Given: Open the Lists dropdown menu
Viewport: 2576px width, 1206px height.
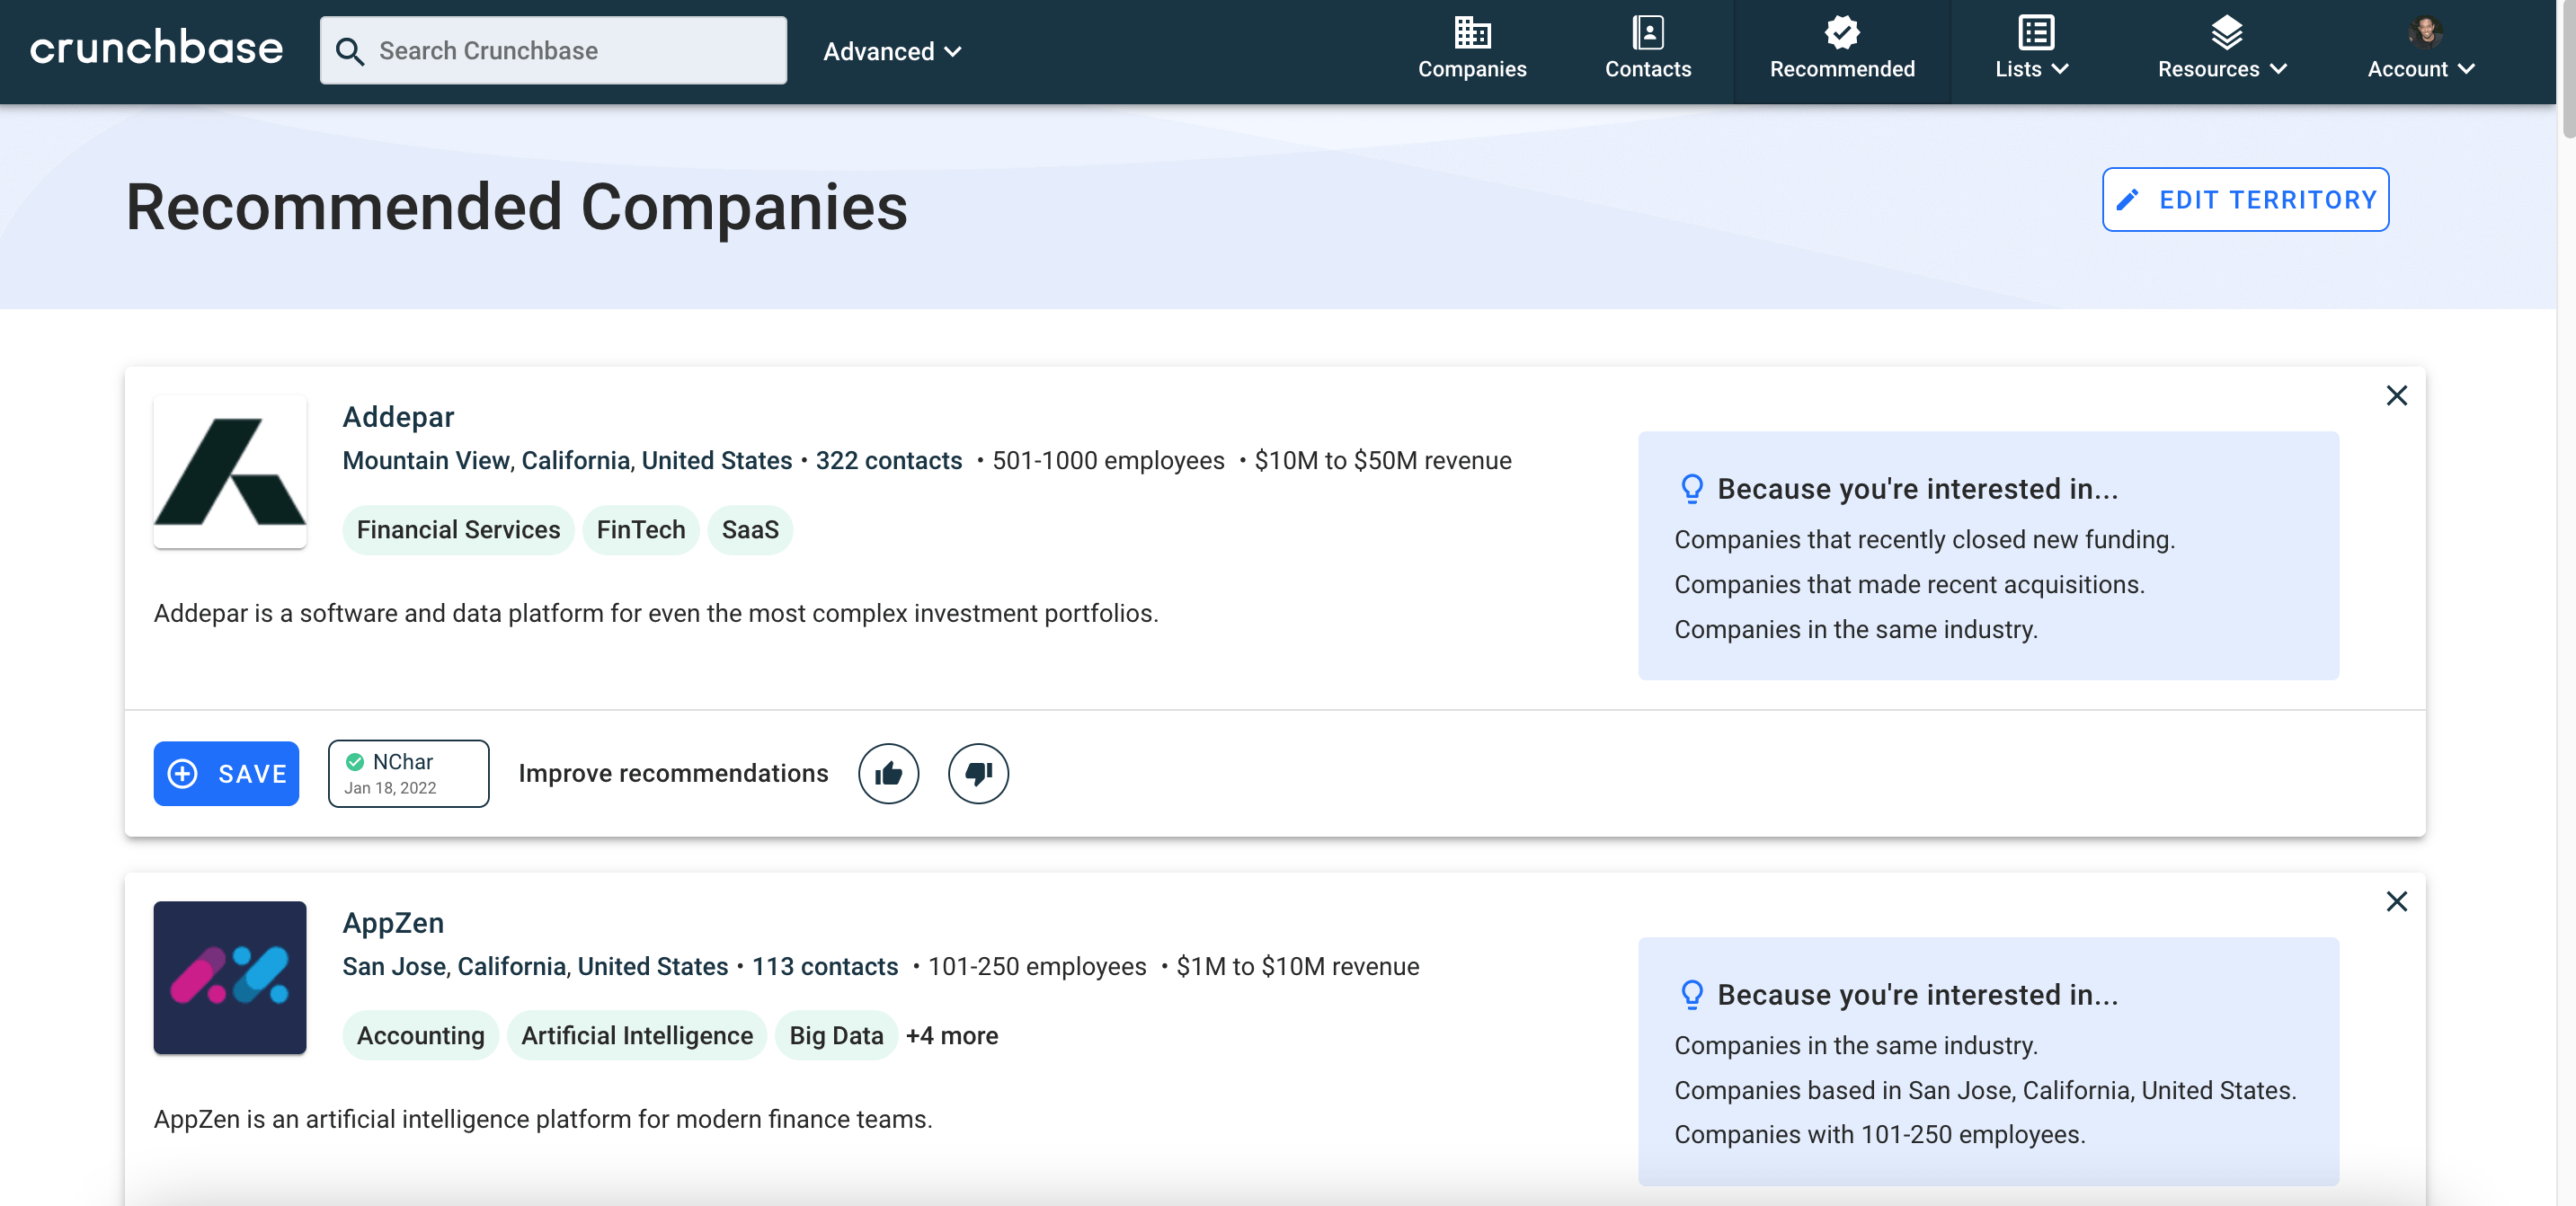Looking at the screenshot, I should pos(2031,49).
